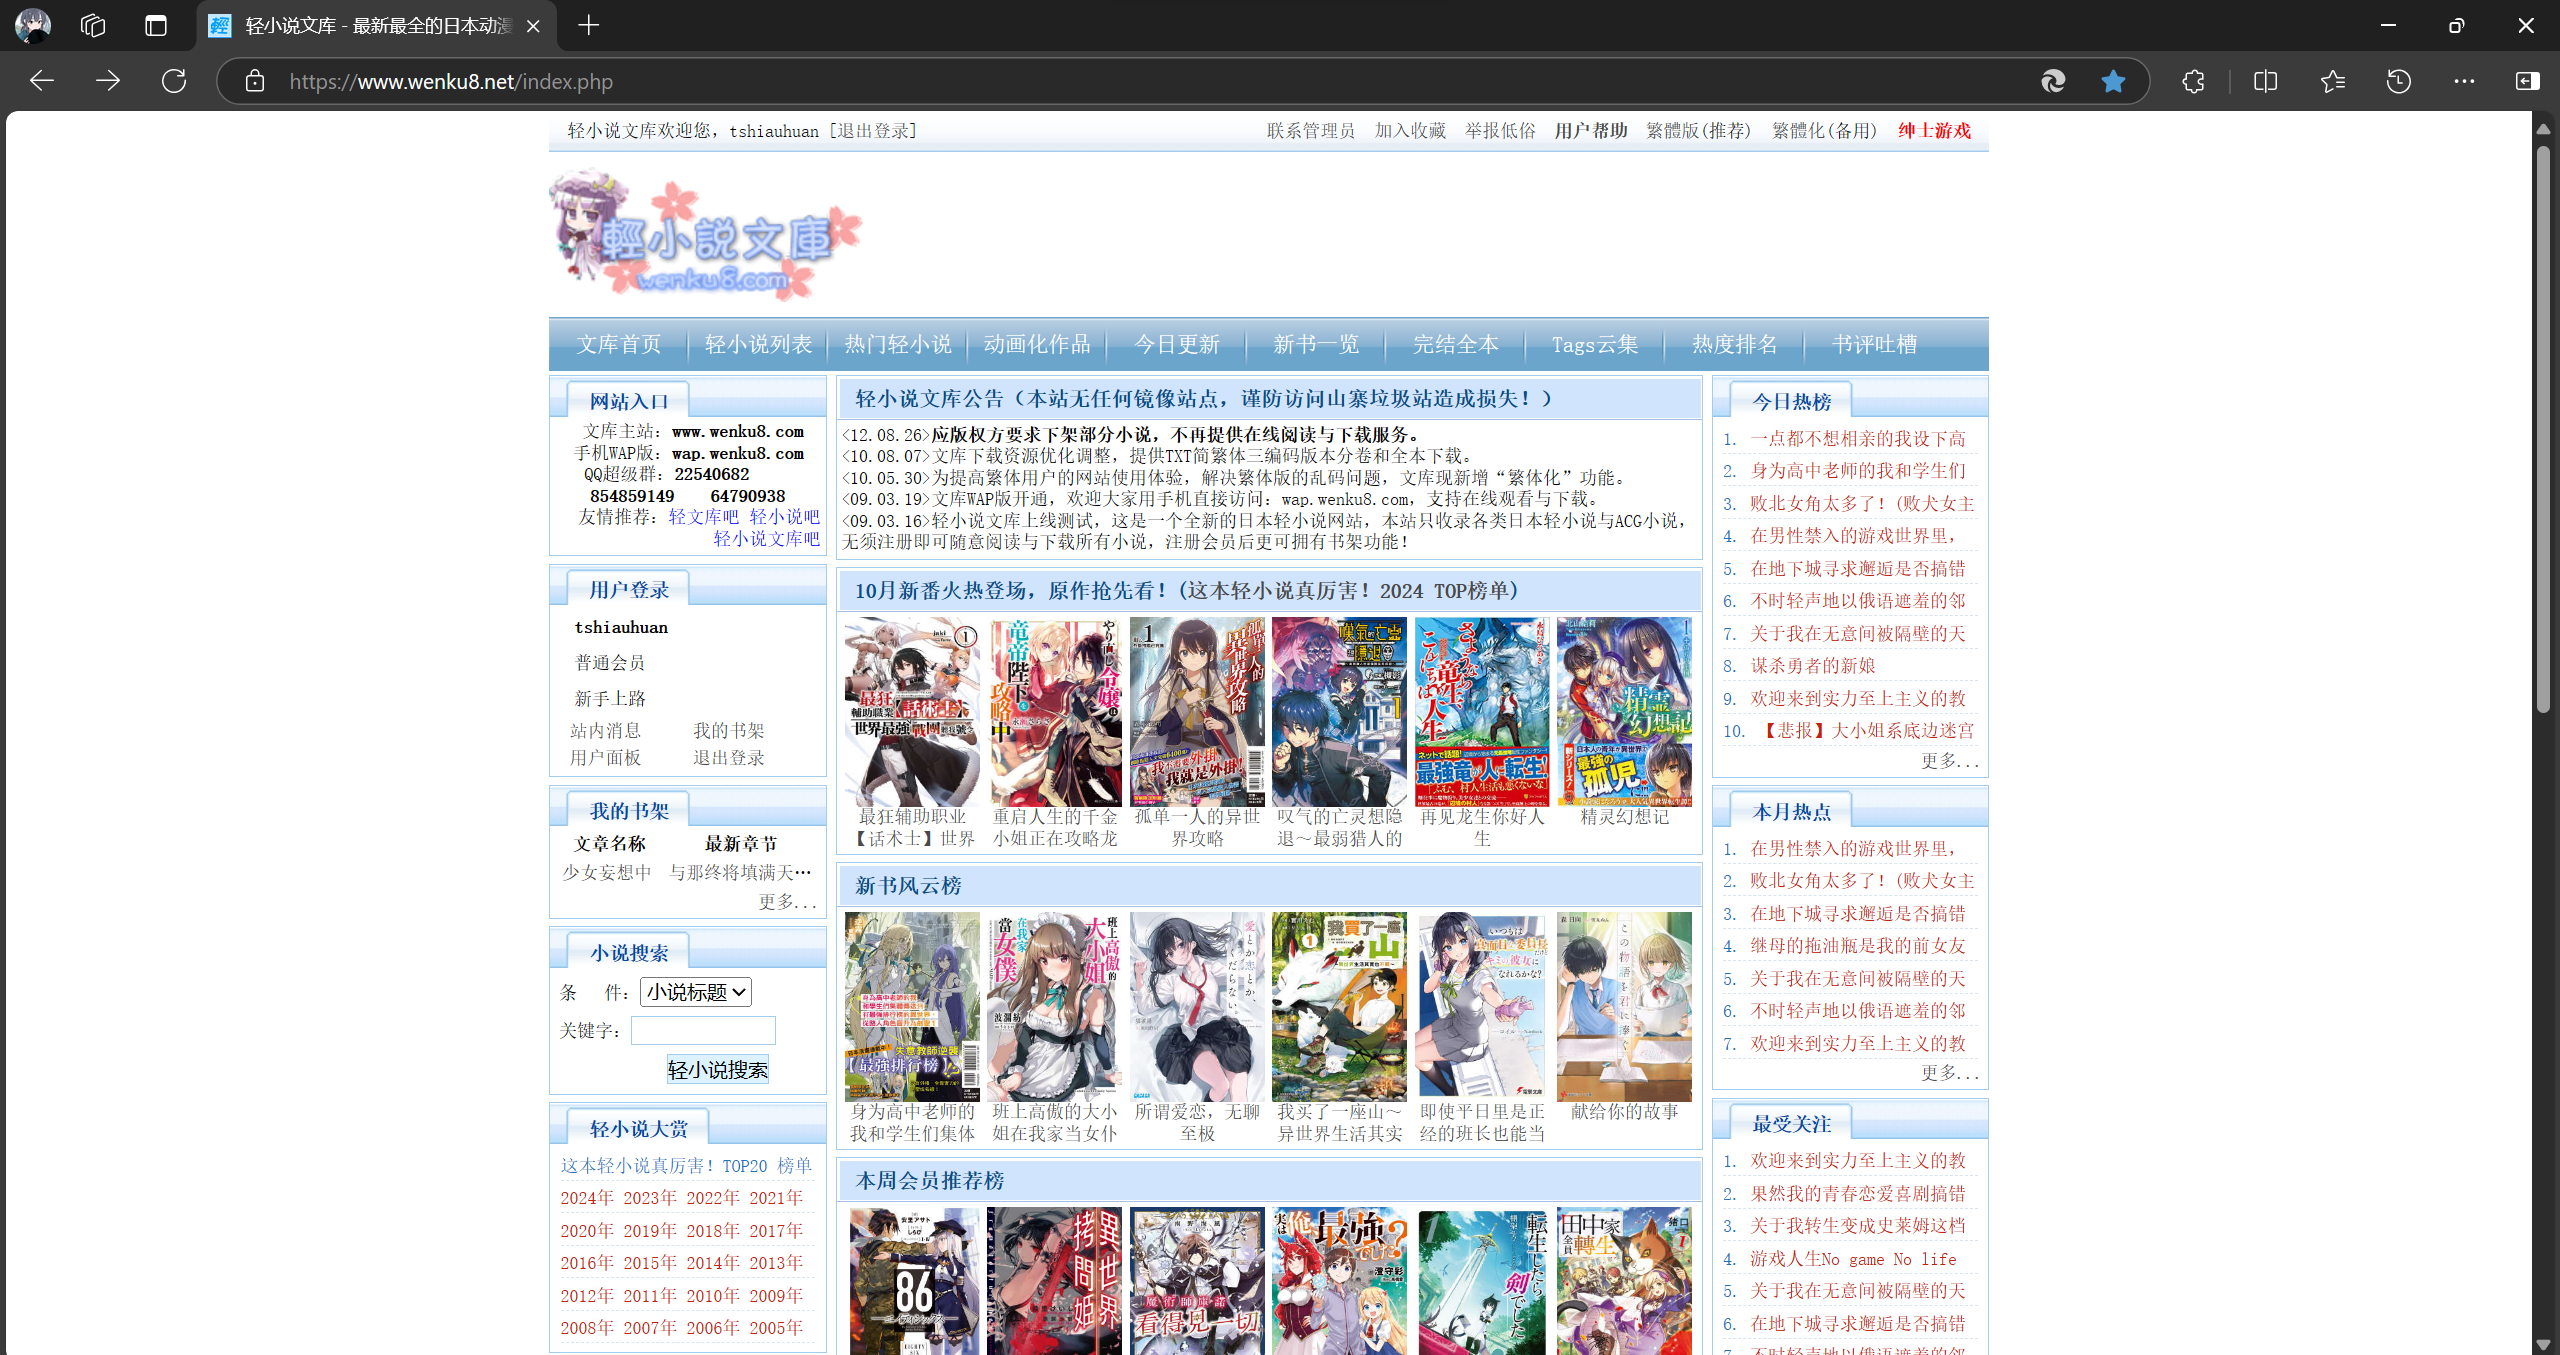Open the 轻文库吧 friend link

pyautogui.click(x=703, y=517)
